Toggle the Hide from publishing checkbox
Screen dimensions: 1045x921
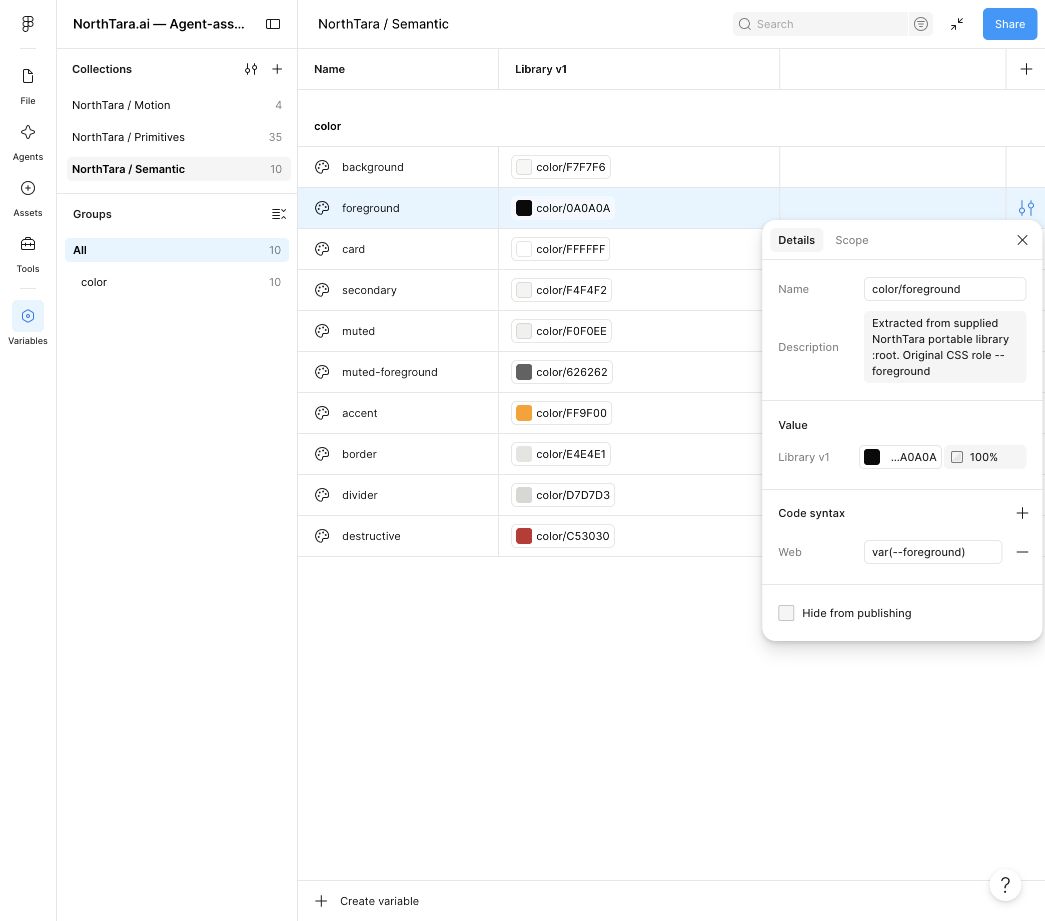pos(786,612)
